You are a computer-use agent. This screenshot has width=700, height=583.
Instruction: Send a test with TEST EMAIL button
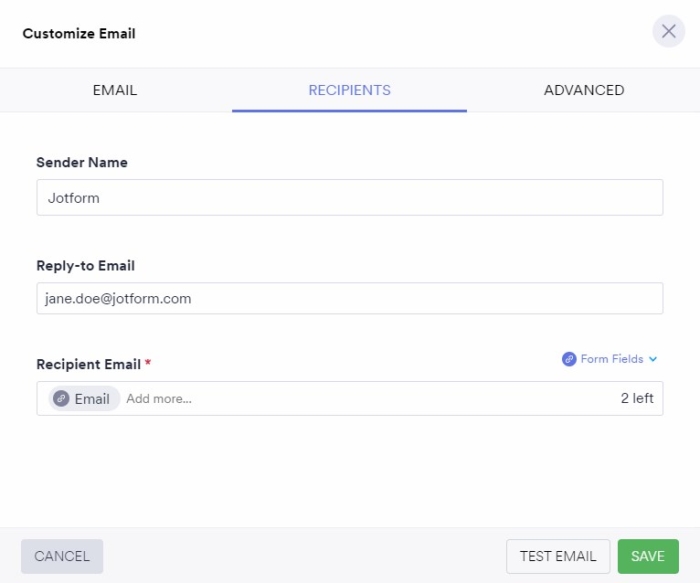coord(558,556)
